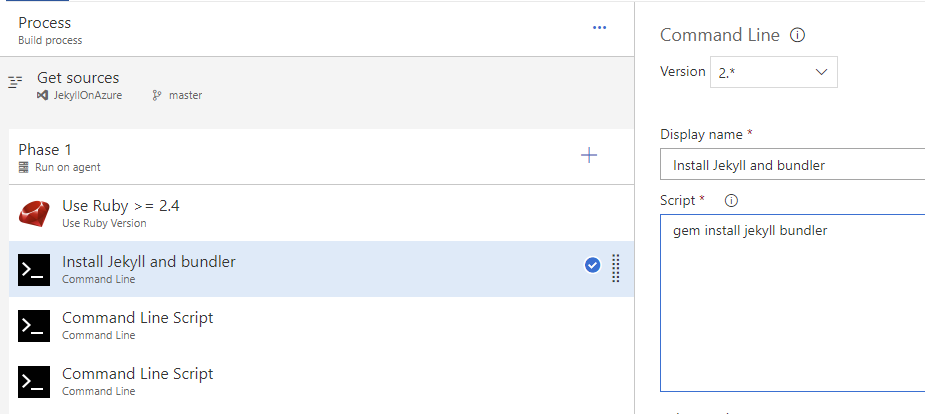925x414 pixels.
Task: Click the plus icon to add task to Phase 1
Action: [589, 155]
